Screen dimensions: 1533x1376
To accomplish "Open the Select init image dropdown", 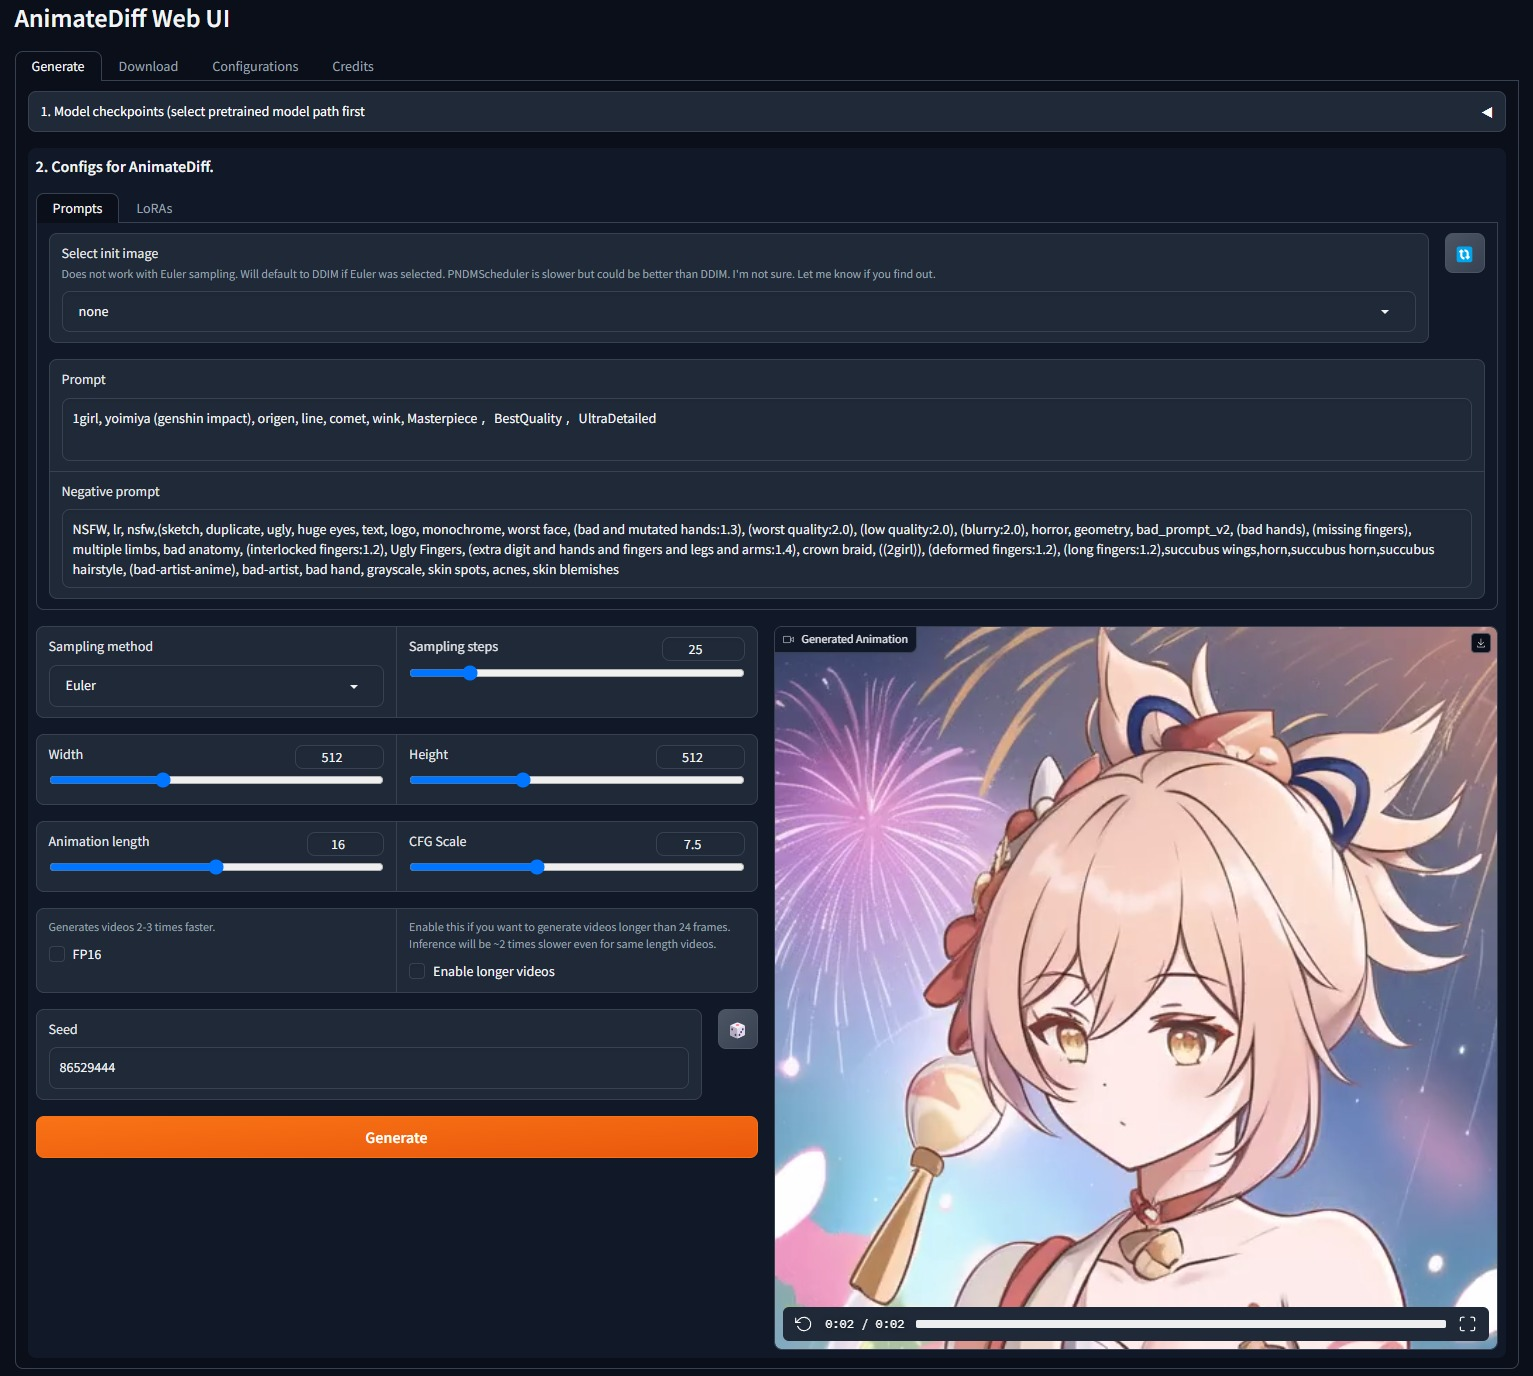I will pos(738,312).
